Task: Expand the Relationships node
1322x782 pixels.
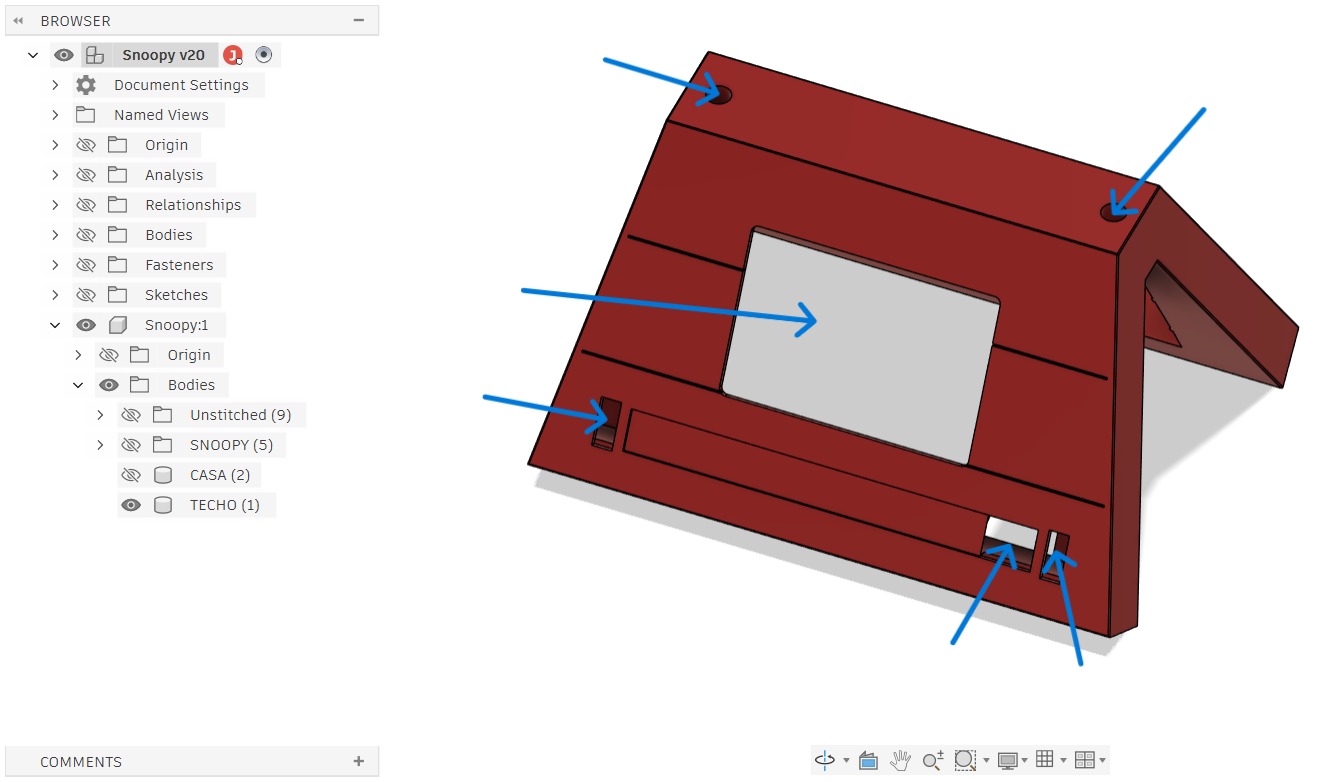Action: tap(55, 205)
